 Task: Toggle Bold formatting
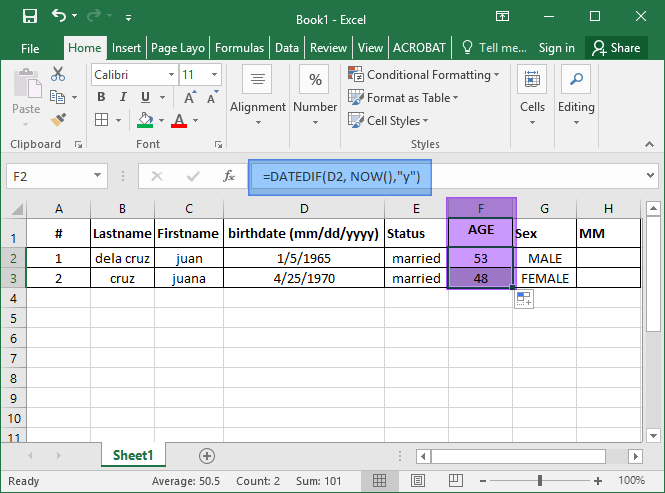(x=101, y=97)
